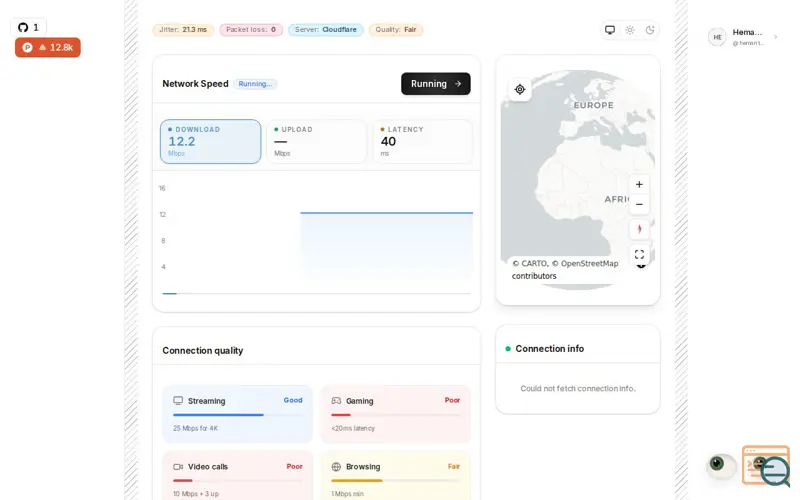Switch to dark theme moon icon
The height and width of the screenshot is (500, 800).
tap(649, 30)
